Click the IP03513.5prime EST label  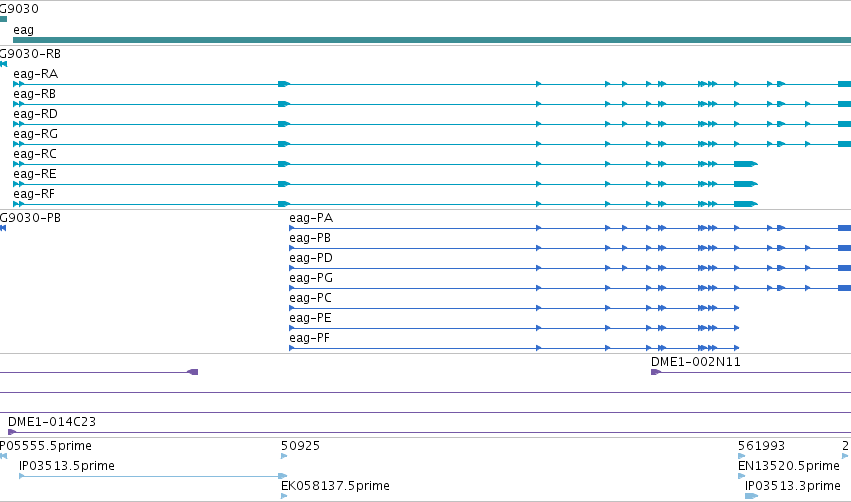coord(67,466)
